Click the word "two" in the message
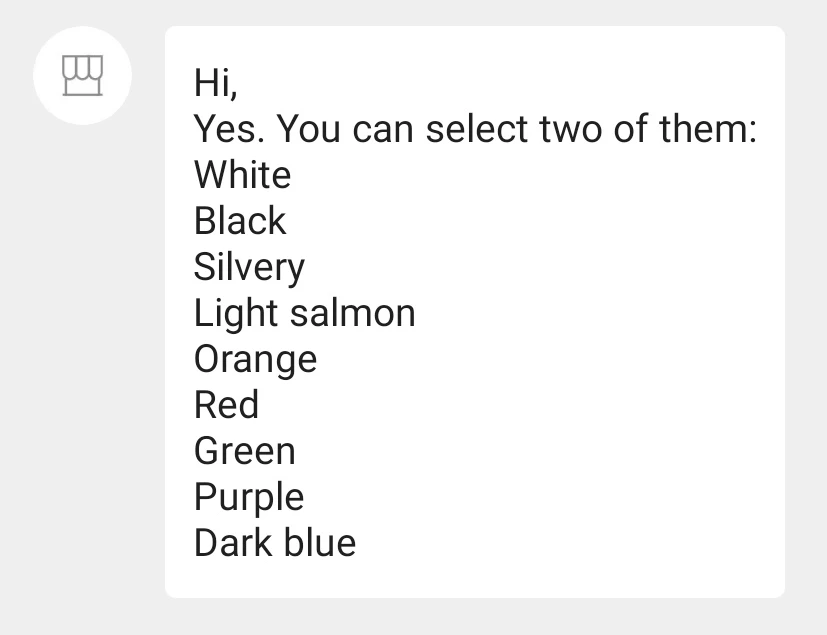This screenshot has width=827, height=635. [x=571, y=130]
